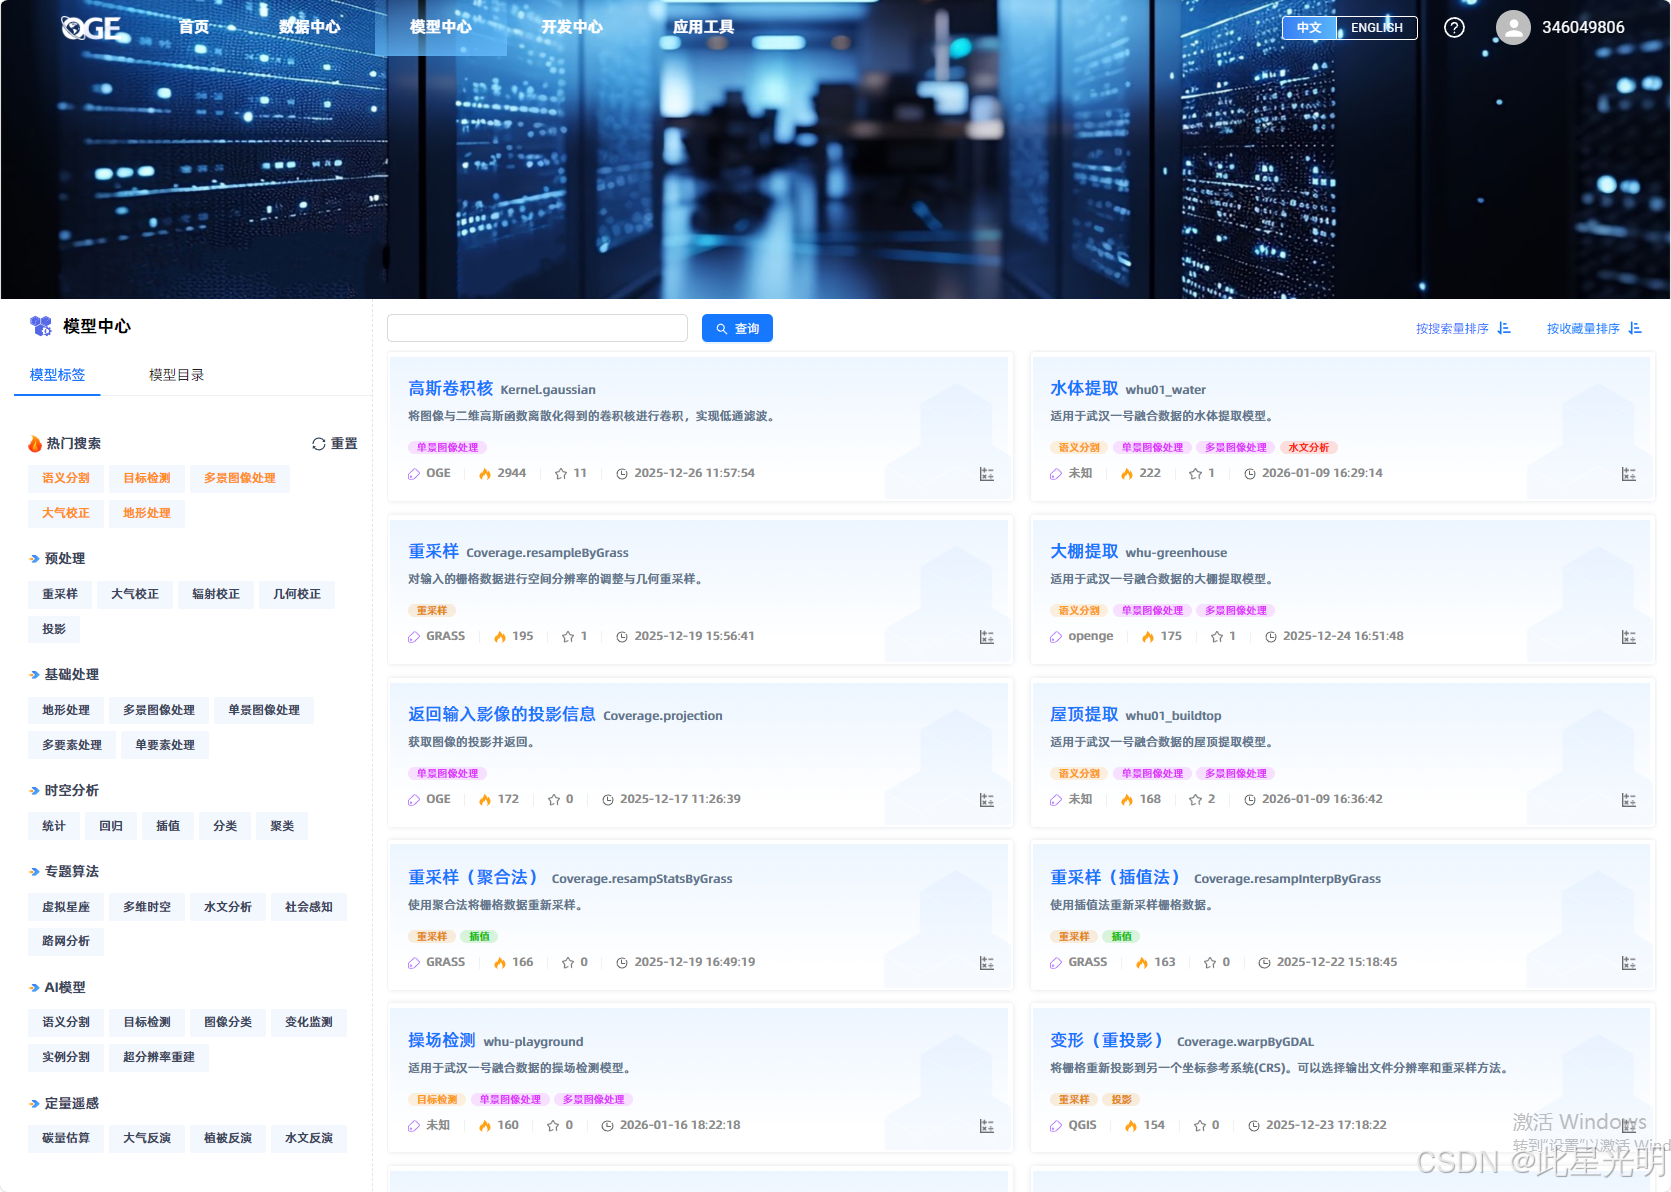Image resolution: width=1671 pixels, height=1192 pixels.
Task: Sort models by favorites count
Action: click(1592, 328)
